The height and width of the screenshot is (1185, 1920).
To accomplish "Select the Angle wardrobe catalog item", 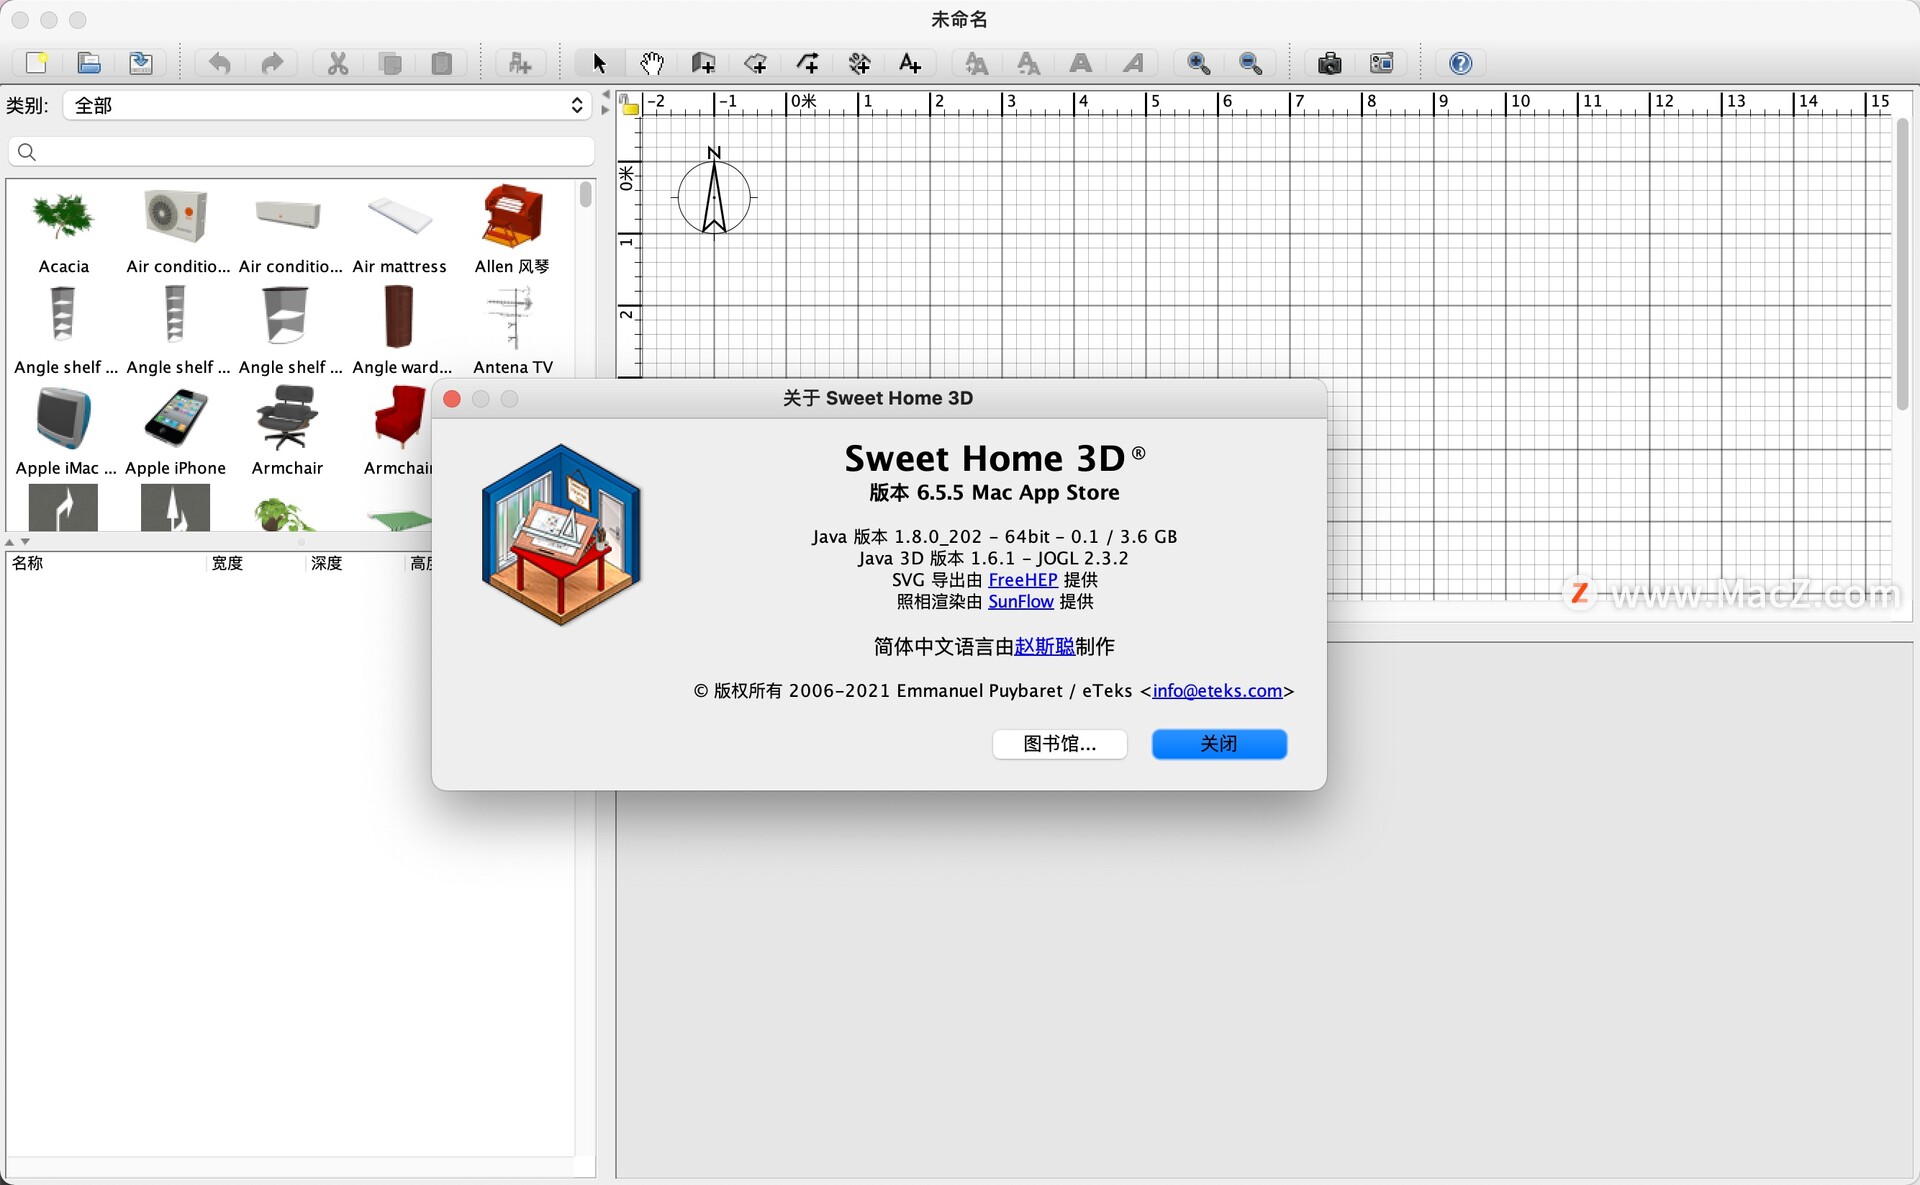I will (401, 330).
